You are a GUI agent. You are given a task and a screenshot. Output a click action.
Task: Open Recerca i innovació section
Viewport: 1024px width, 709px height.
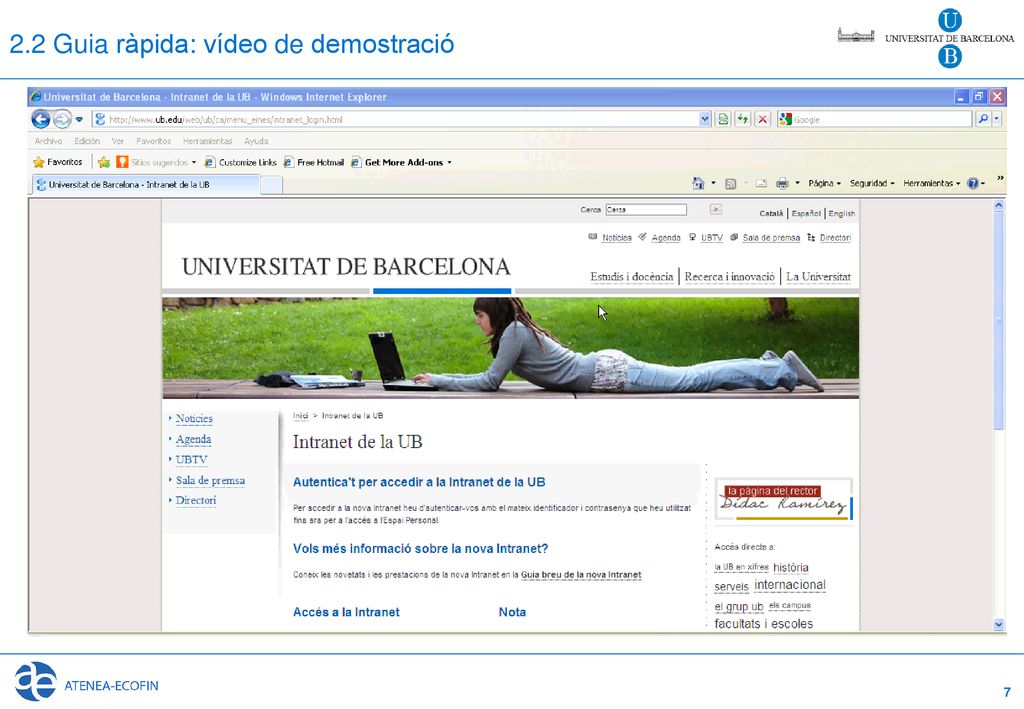pyautogui.click(x=729, y=277)
